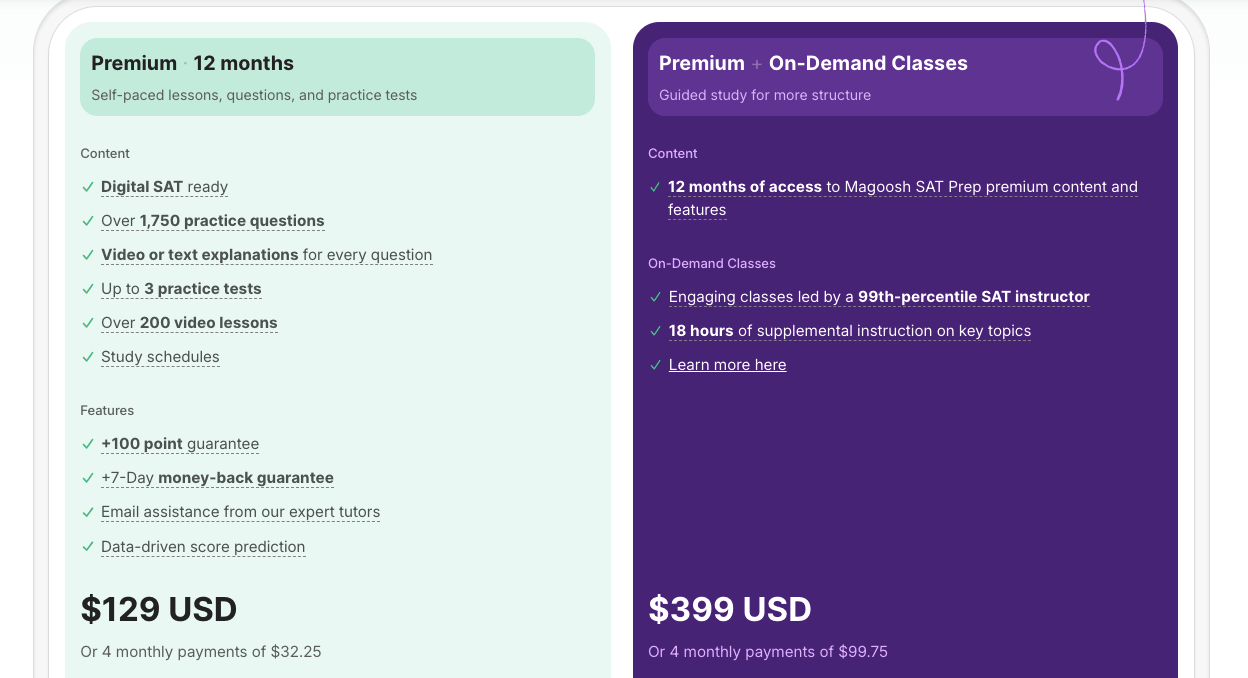Click the checkmark next to Learn more here
This screenshot has height=678, width=1248.
(655, 365)
